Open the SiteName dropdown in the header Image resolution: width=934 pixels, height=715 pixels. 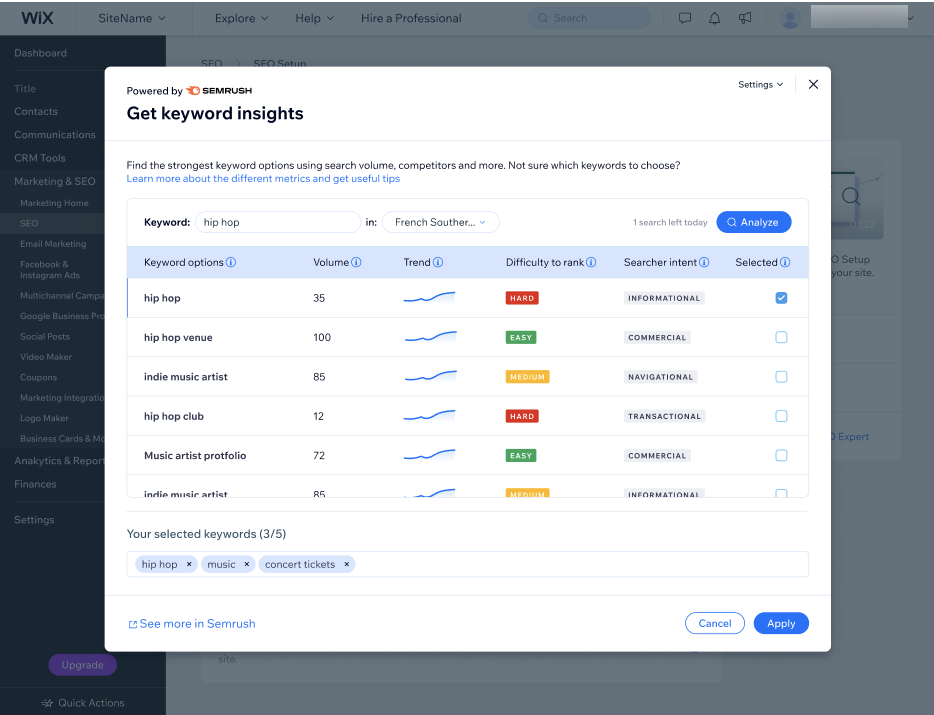point(132,18)
